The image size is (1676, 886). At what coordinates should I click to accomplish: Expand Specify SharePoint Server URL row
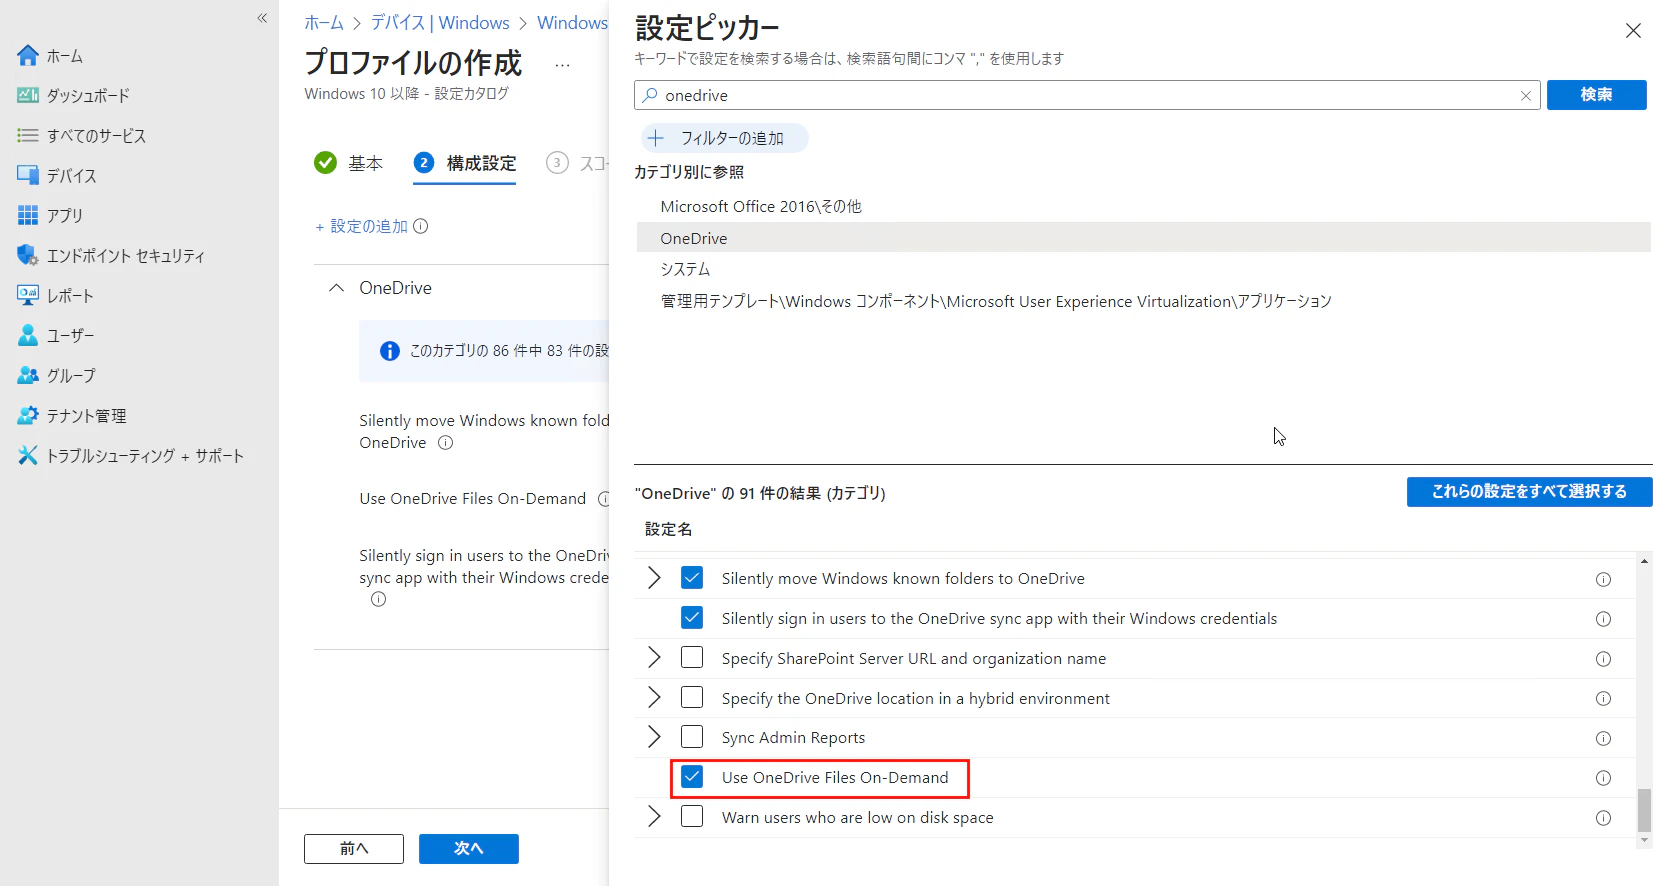[654, 658]
